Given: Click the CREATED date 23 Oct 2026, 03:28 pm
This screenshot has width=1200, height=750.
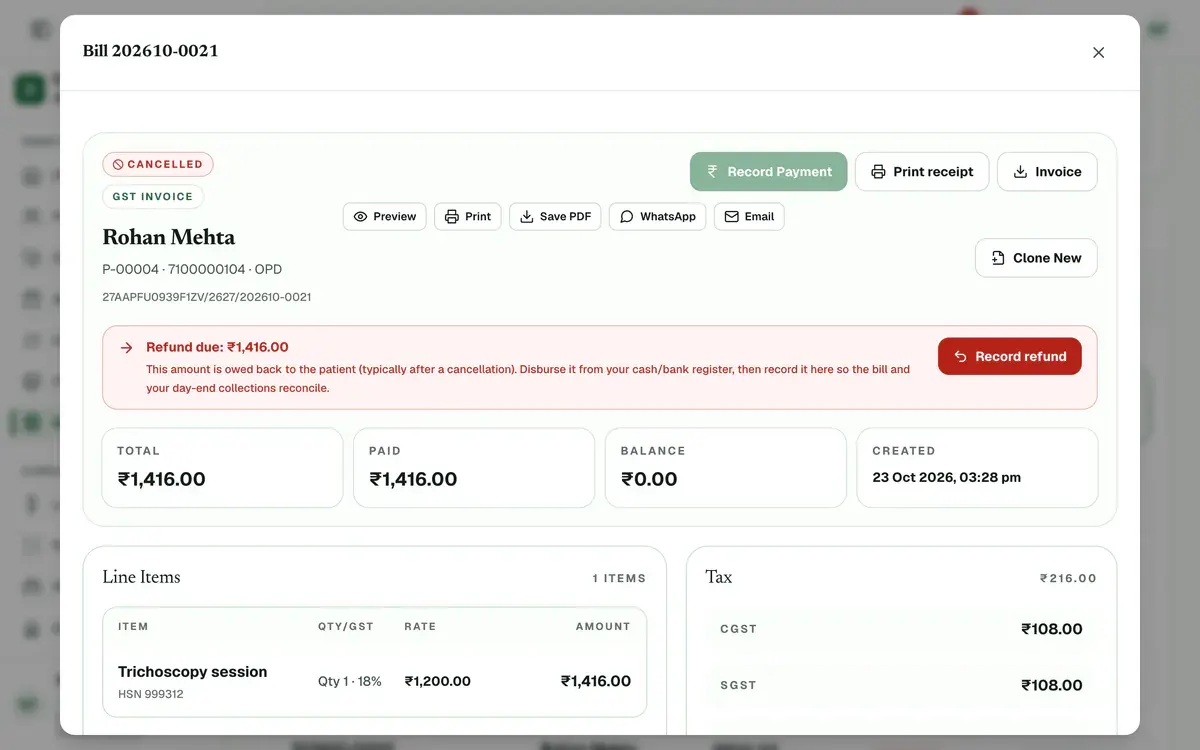Looking at the screenshot, I should point(947,478).
